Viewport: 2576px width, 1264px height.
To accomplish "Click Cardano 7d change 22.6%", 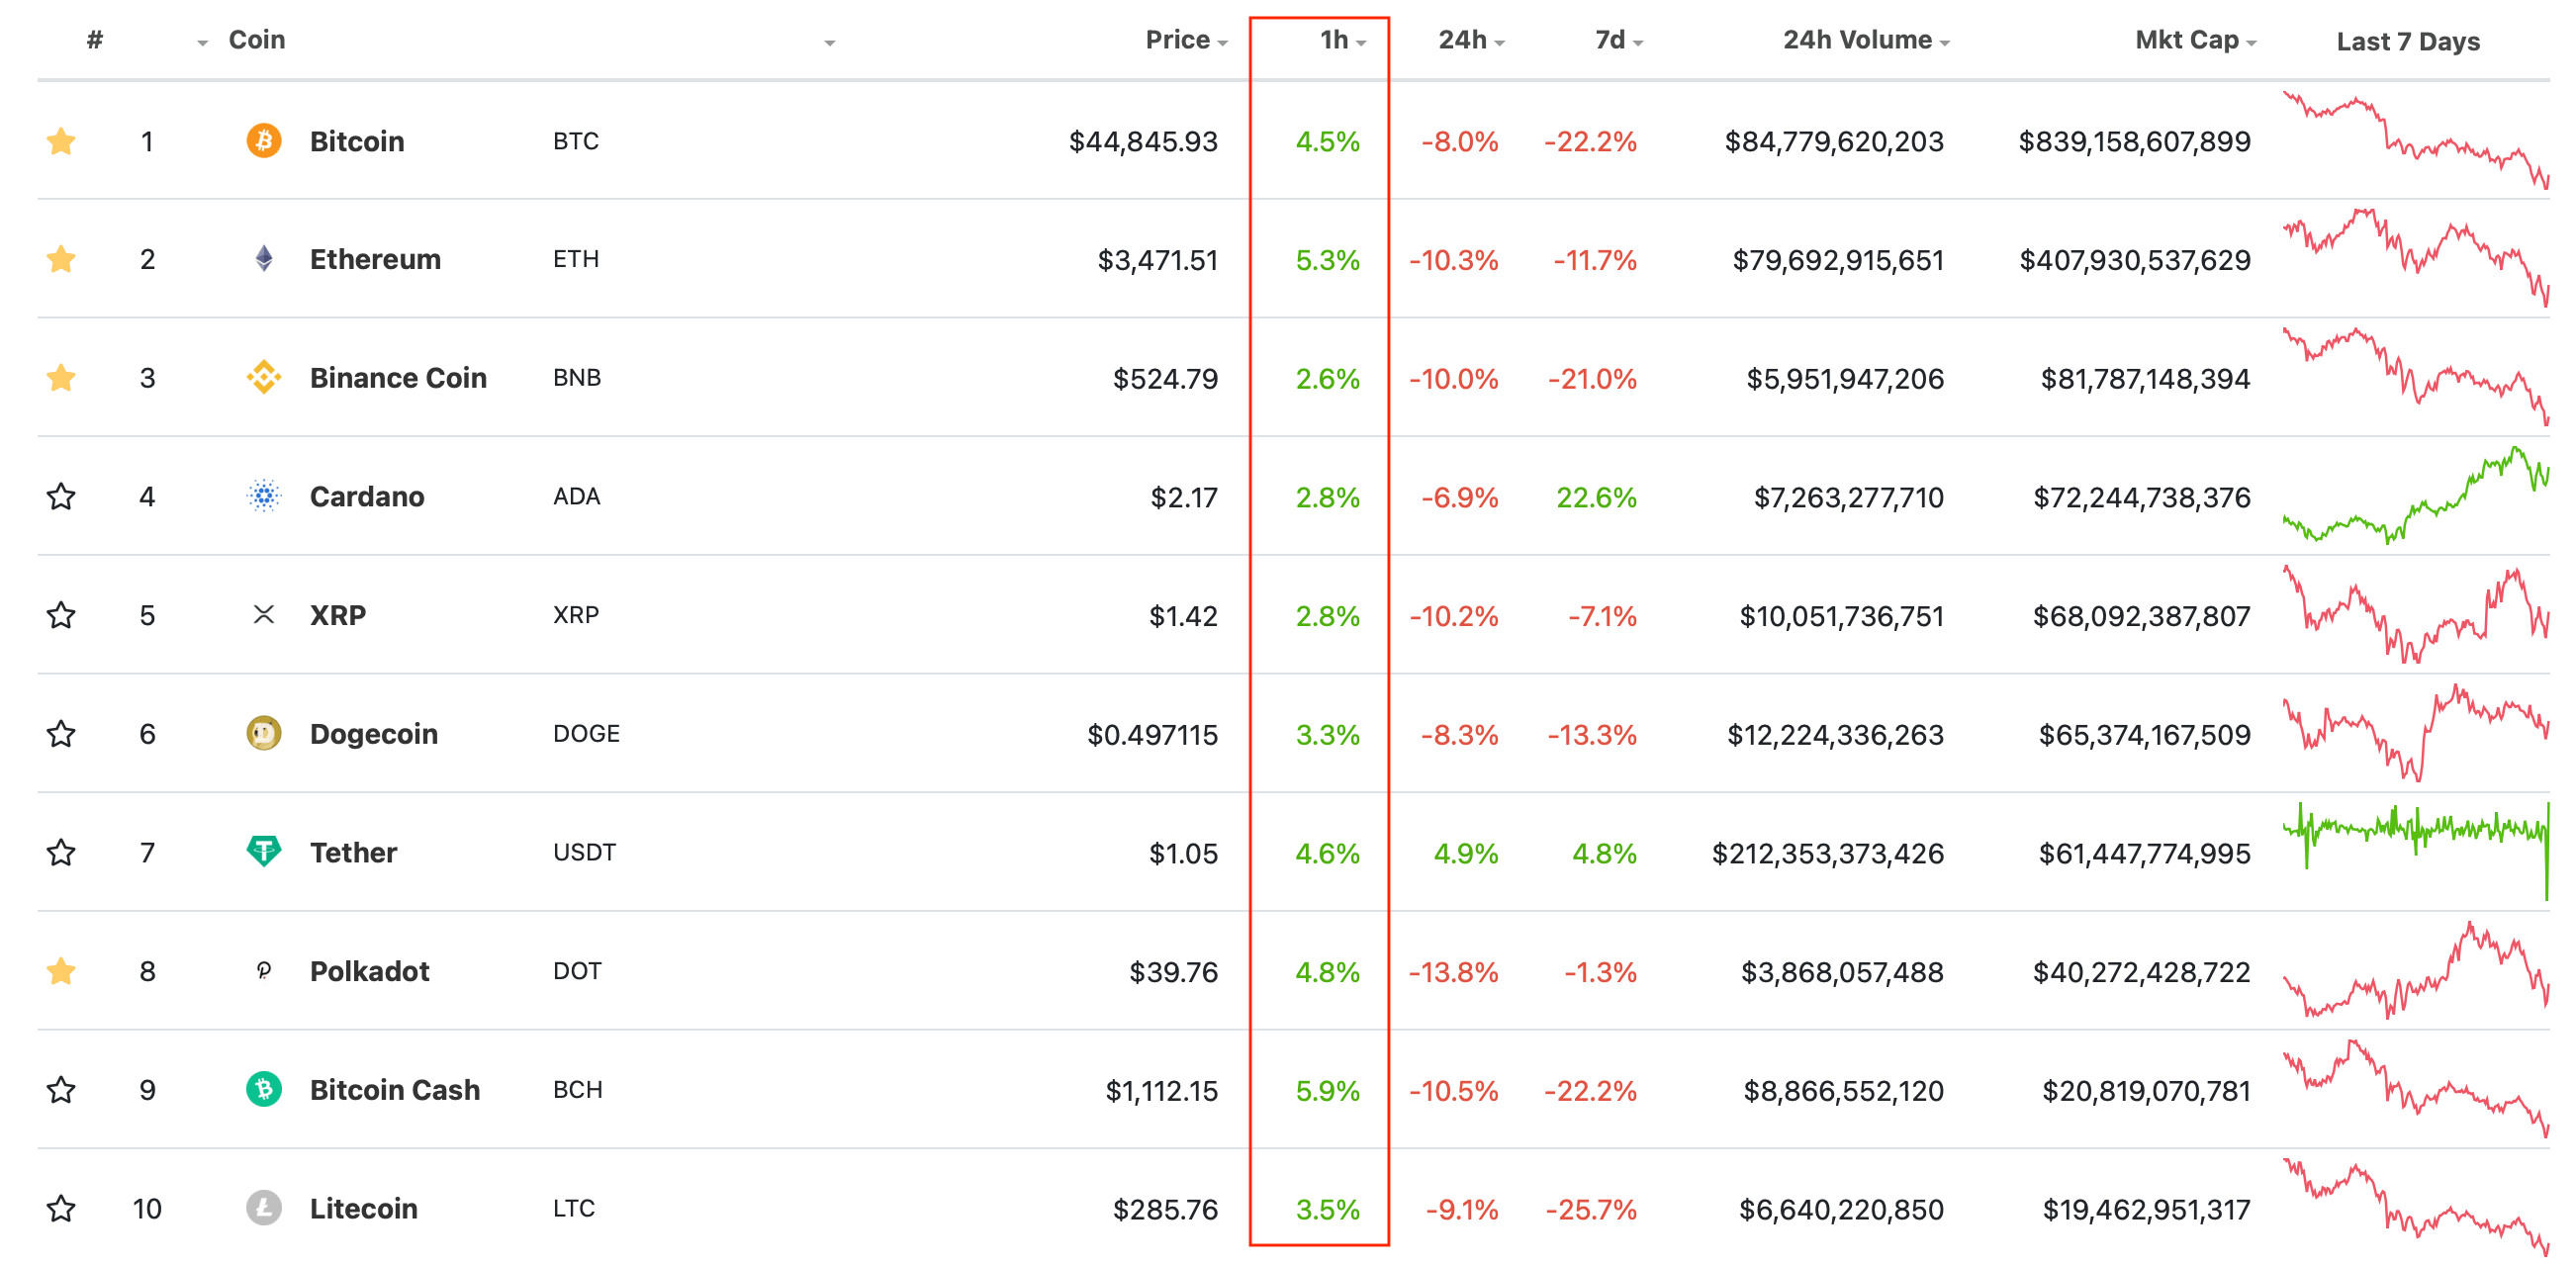I will point(1596,497).
